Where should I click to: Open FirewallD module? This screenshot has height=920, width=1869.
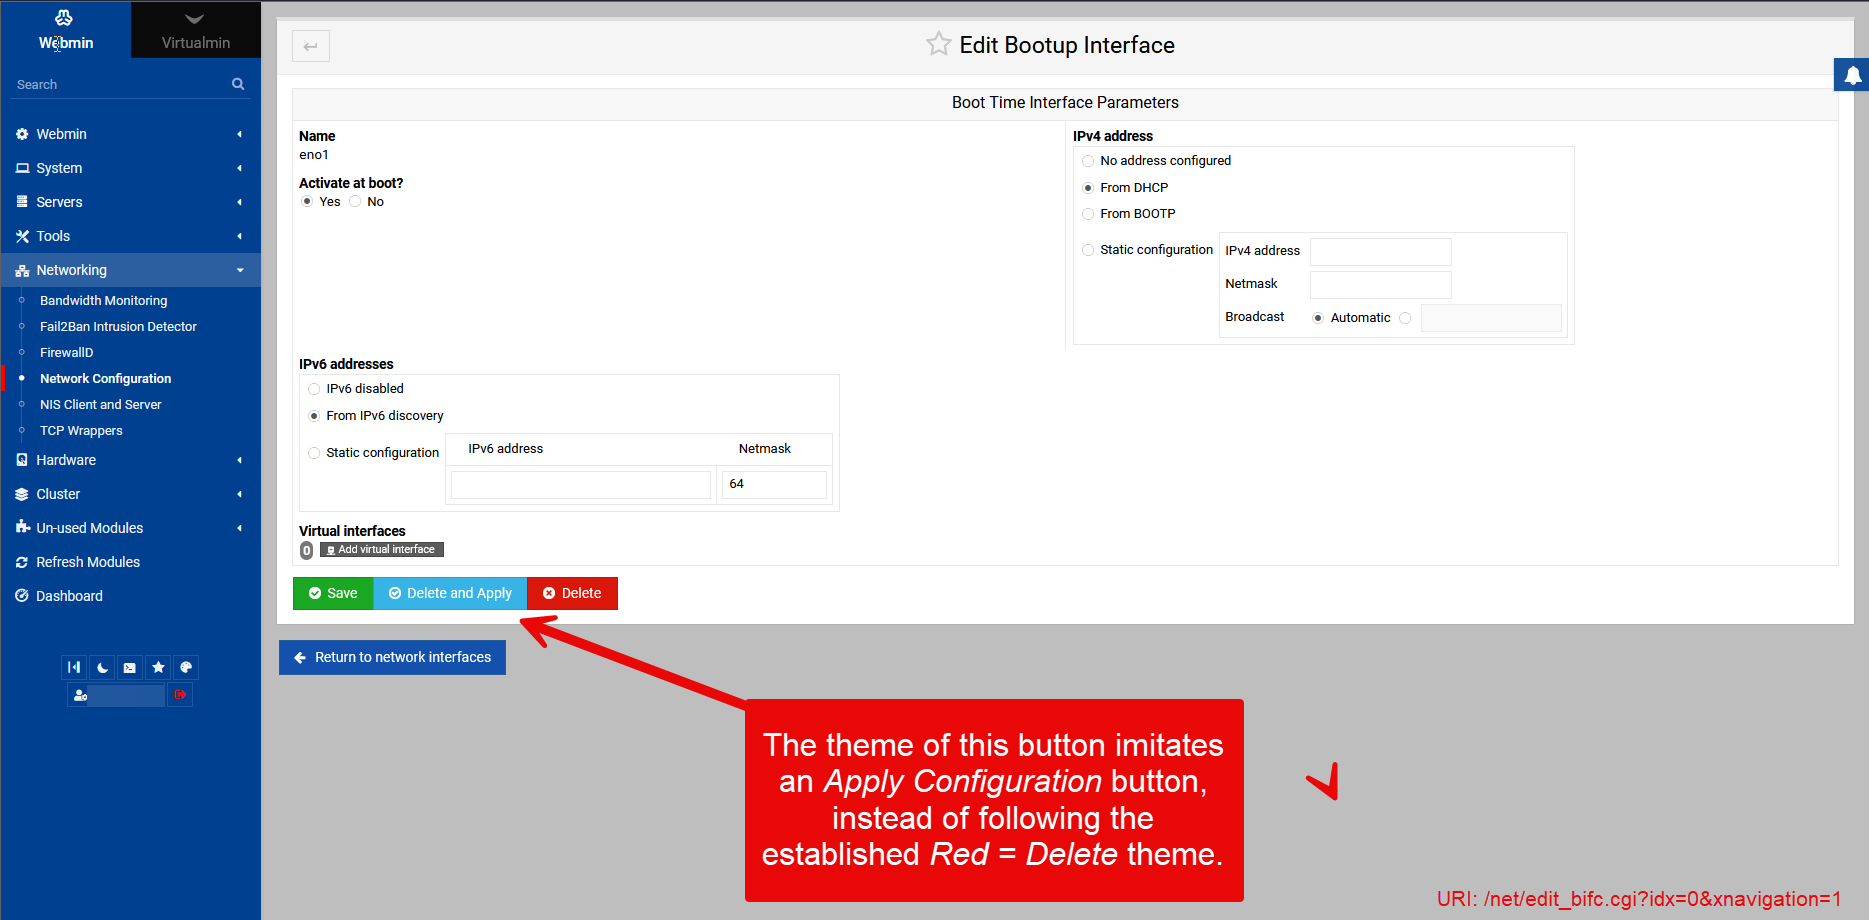point(66,353)
